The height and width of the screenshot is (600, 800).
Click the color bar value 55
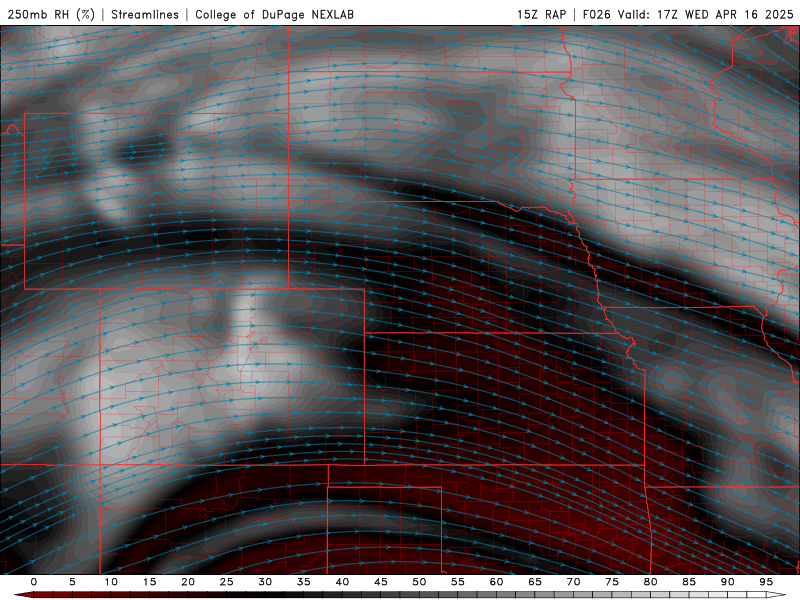pyautogui.click(x=458, y=582)
